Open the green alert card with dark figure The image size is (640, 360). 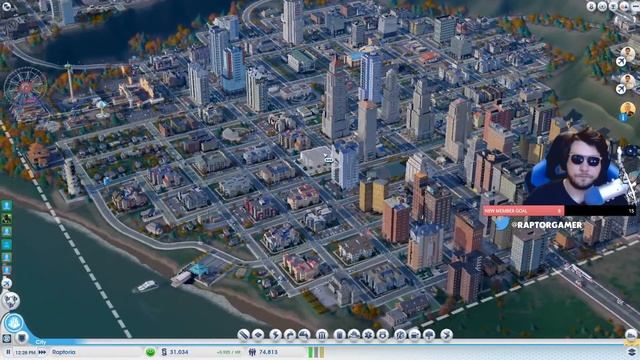7,218
